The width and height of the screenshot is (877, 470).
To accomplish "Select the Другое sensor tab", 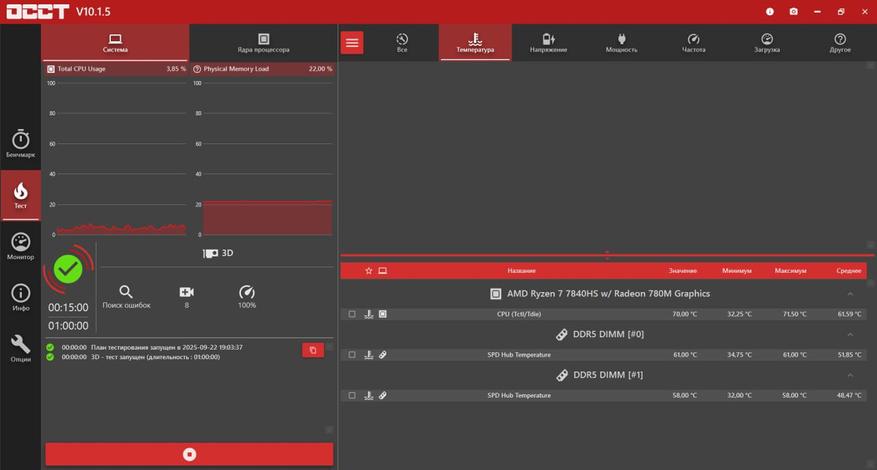I will click(x=840, y=43).
